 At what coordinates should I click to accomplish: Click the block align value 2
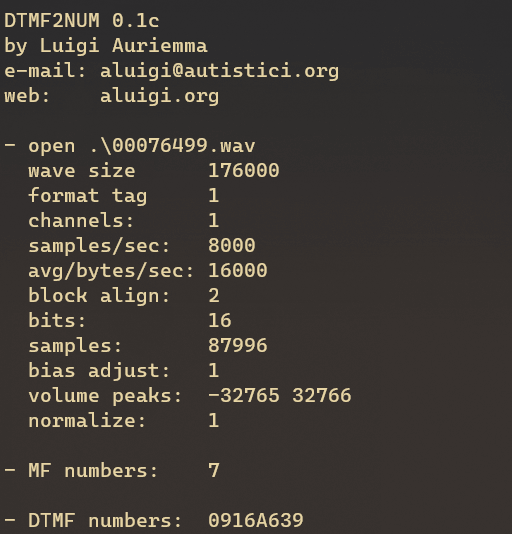click(x=214, y=296)
